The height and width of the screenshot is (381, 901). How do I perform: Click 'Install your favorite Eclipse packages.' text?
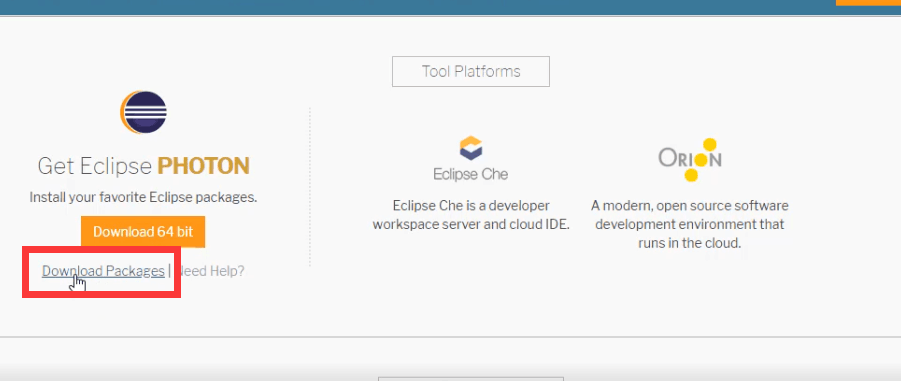[143, 197]
